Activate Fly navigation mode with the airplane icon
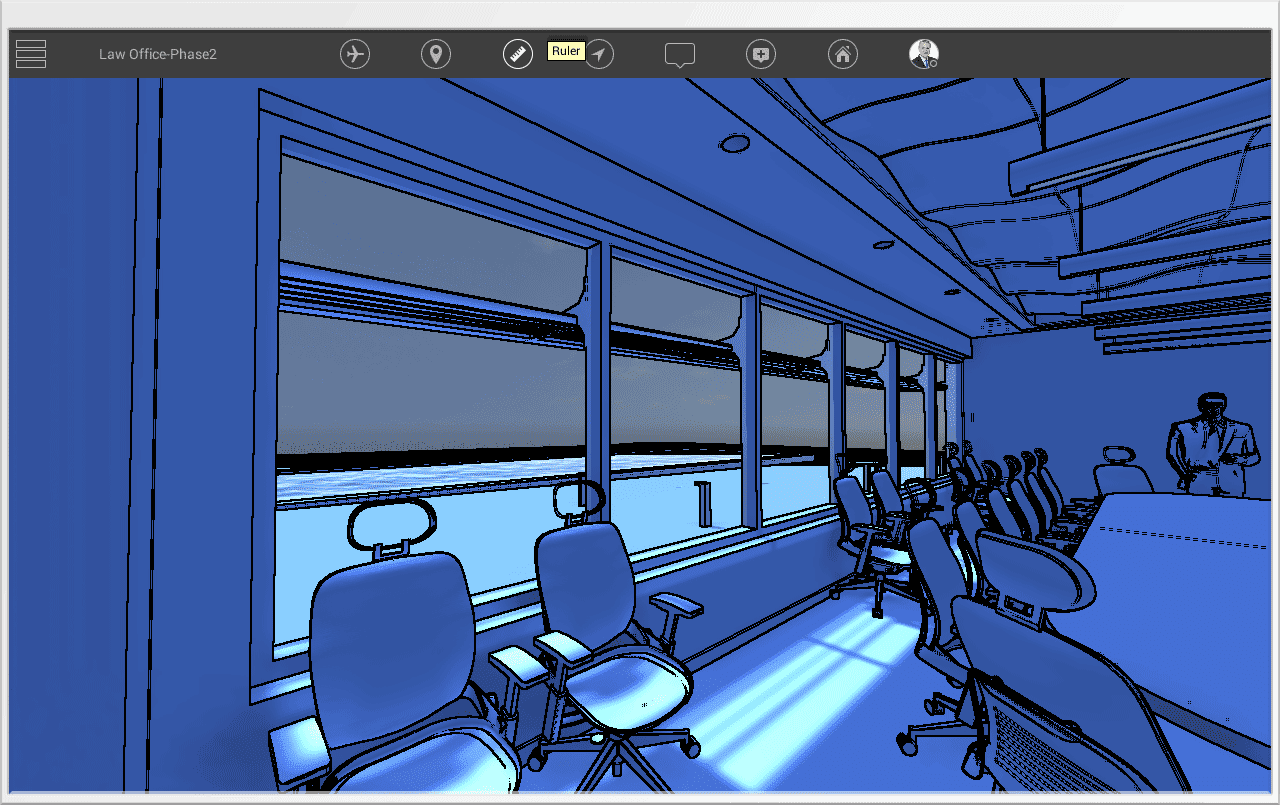This screenshot has height=805, width=1280. pyautogui.click(x=355, y=54)
